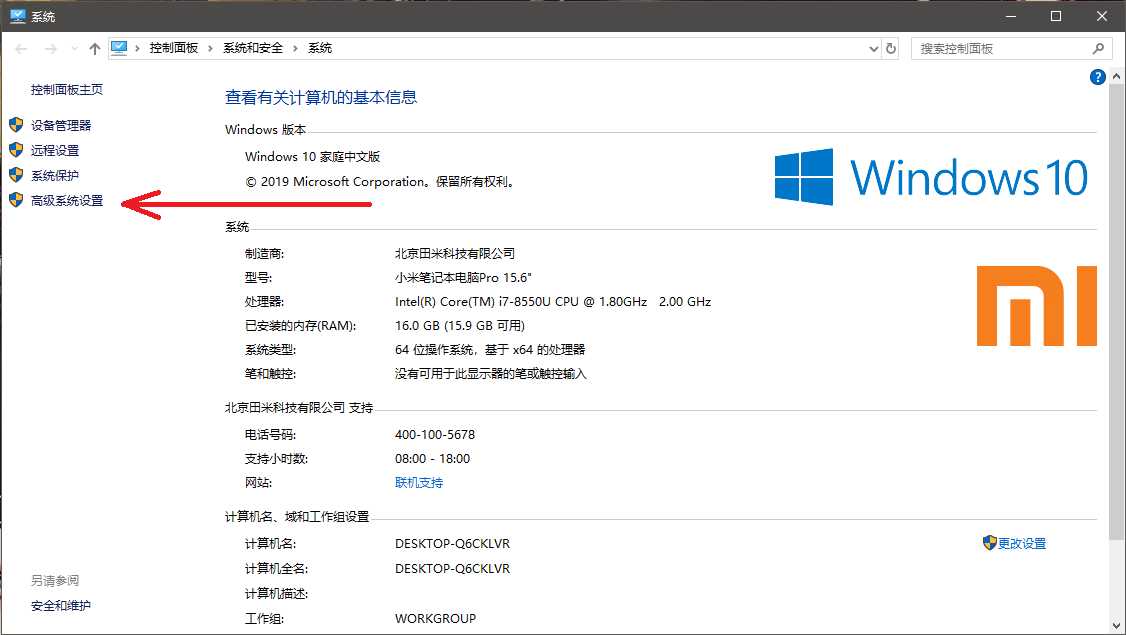Screen dimensions: 1126x635
Task: Click scrollbar down arrow
Action: 1116,626
